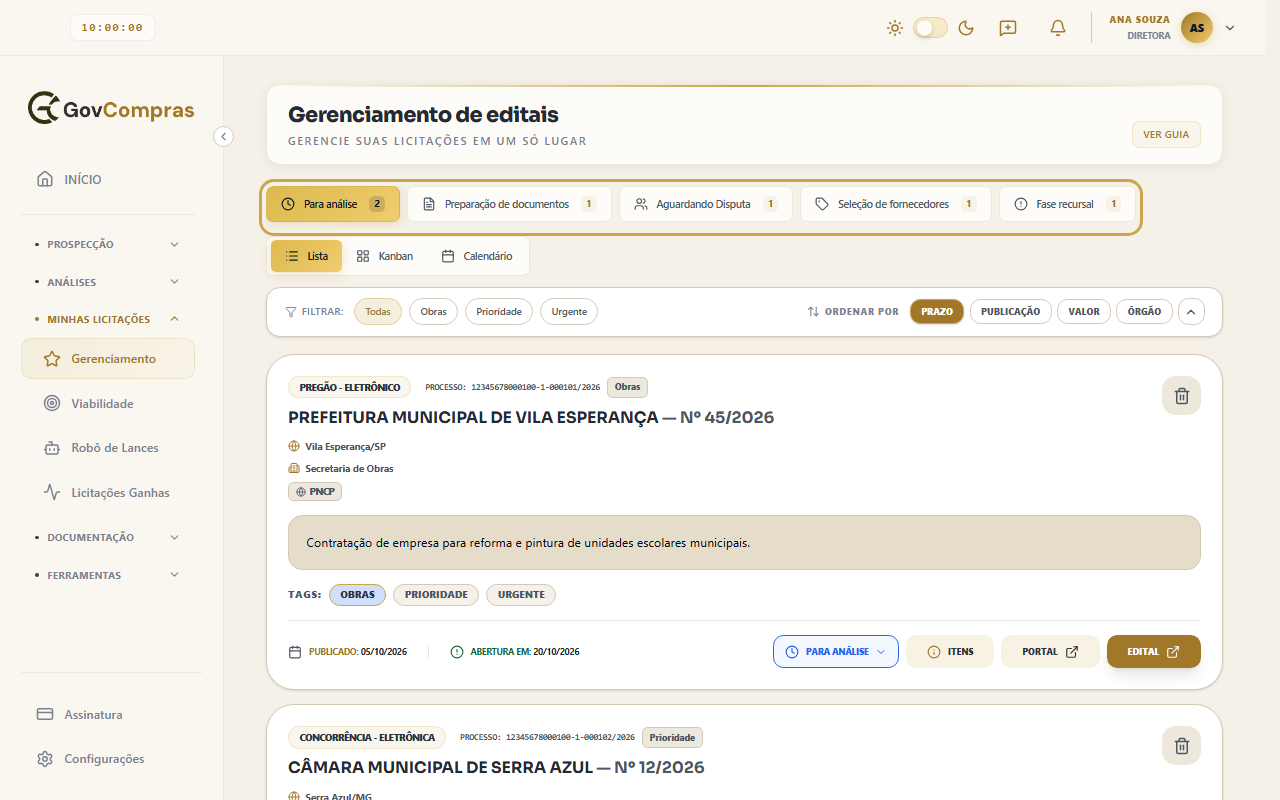Collapse the Minhas Licitações section

[x=108, y=320]
